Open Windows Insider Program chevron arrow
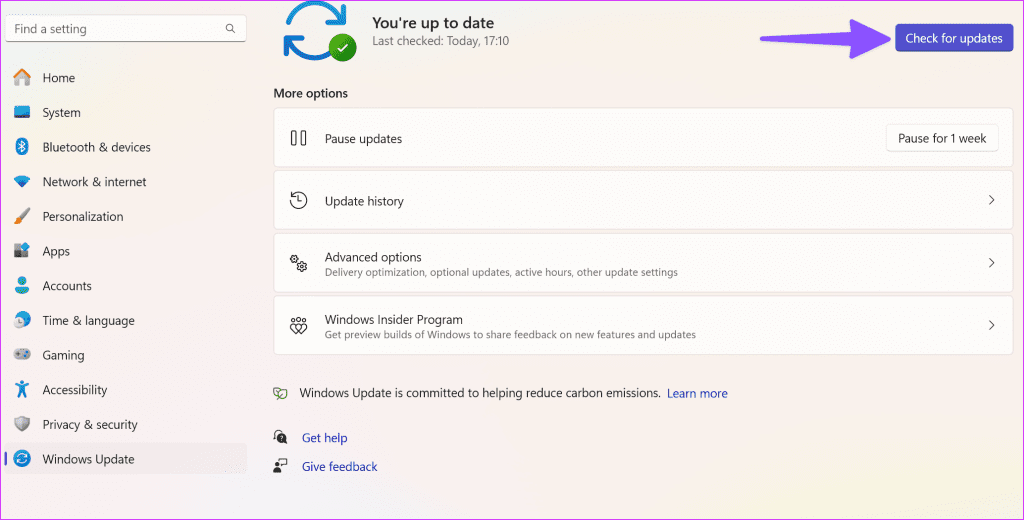Screen dimensions: 1024x520 (991, 325)
